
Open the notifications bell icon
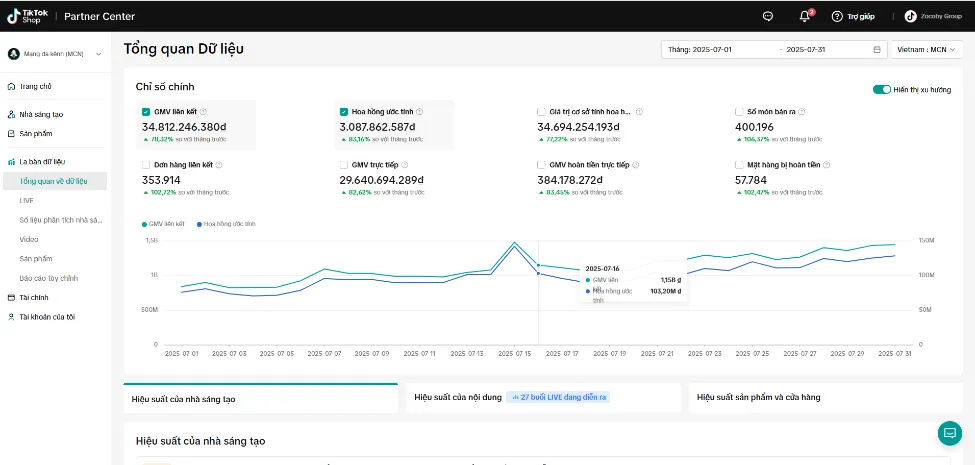(x=804, y=16)
